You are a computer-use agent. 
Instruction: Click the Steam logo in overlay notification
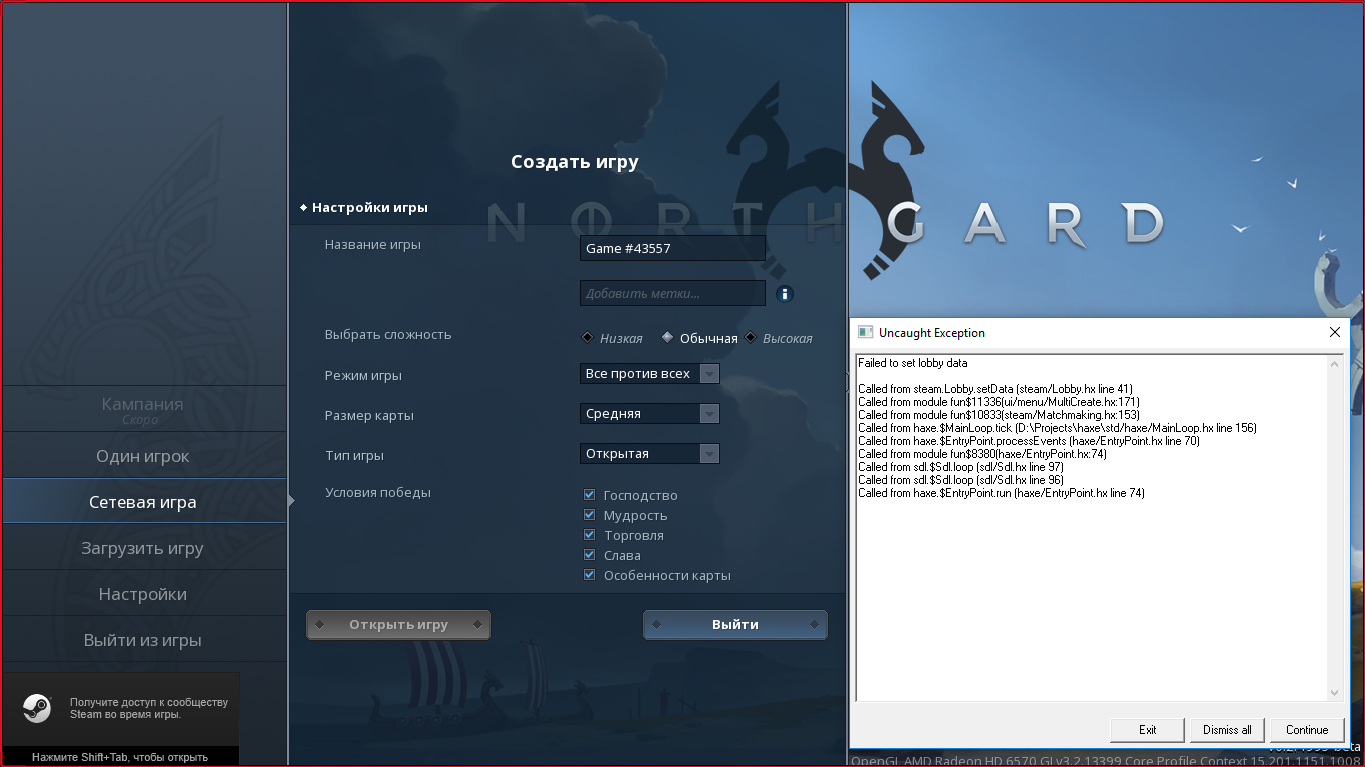click(x=37, y=708)
